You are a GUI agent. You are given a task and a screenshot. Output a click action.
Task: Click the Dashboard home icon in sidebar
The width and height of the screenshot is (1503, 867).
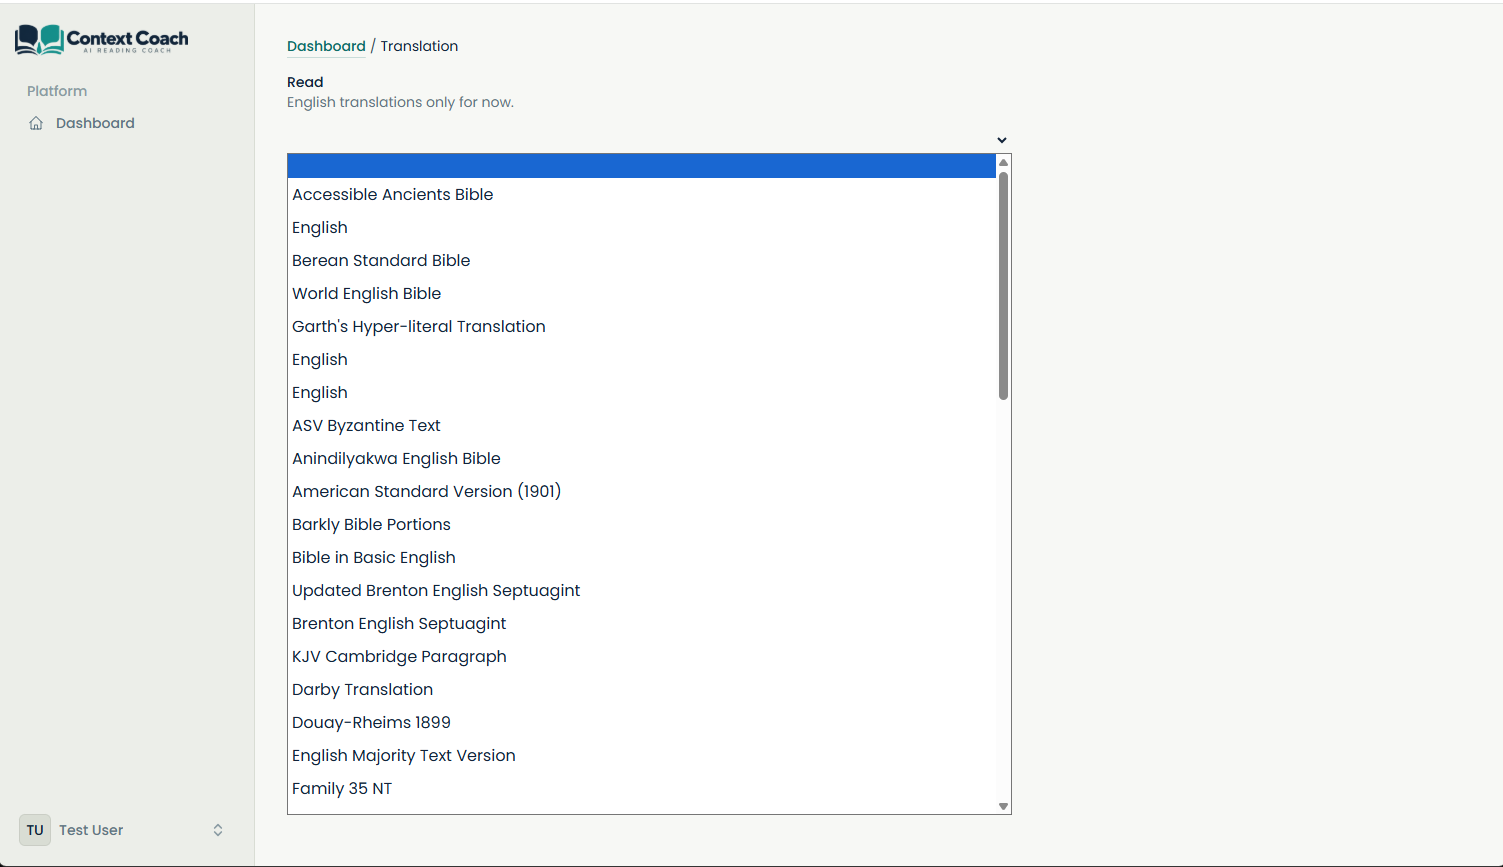coord(36,123)
